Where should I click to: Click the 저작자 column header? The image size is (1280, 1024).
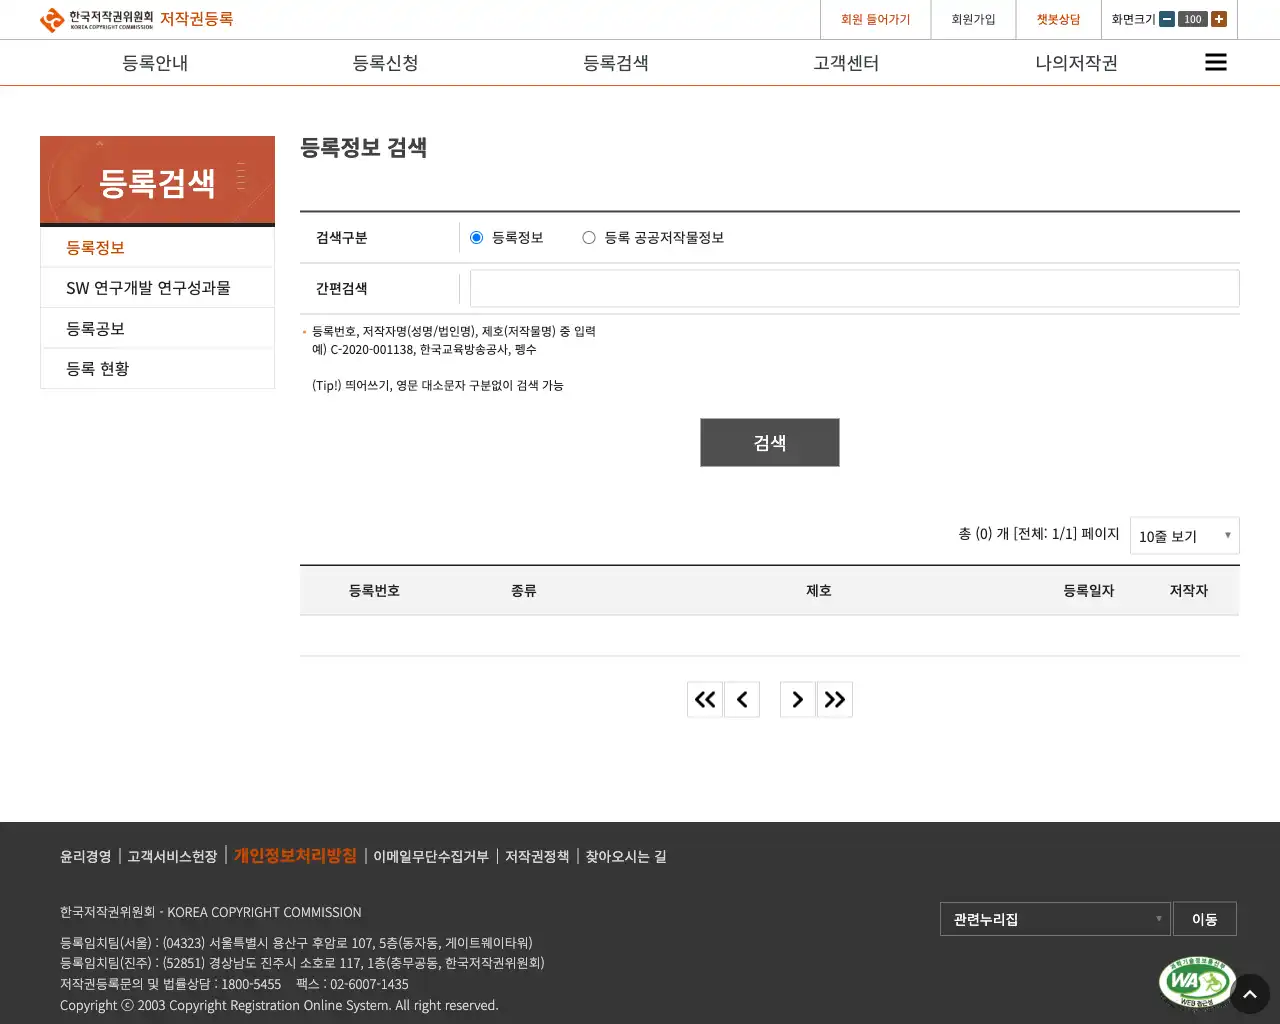pos(1189,590)
